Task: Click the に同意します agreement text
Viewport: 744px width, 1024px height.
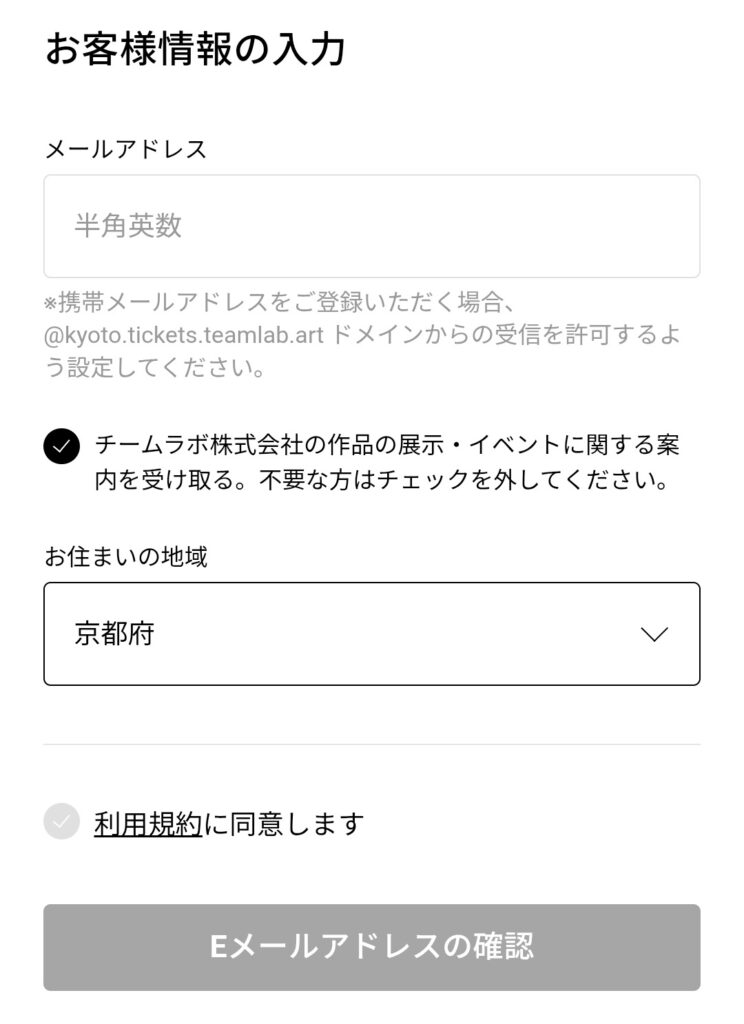Action: [284, 824]
